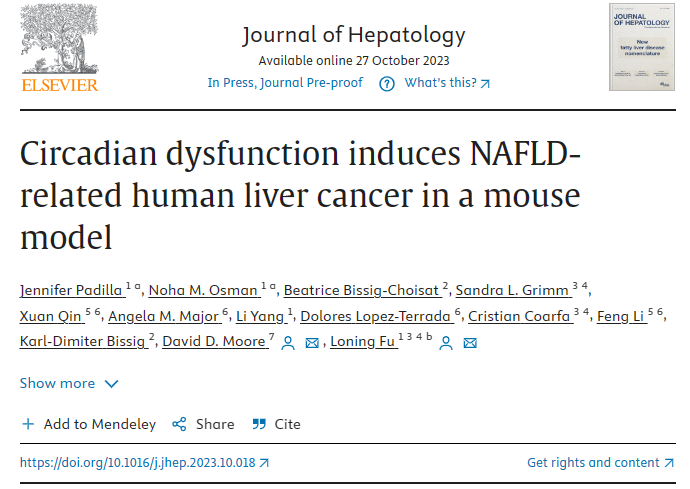Image resolution: width=690 pixels, height=489 pixels.
Task: Click the Cite quotation mark icon
Action: coord(259,424)
